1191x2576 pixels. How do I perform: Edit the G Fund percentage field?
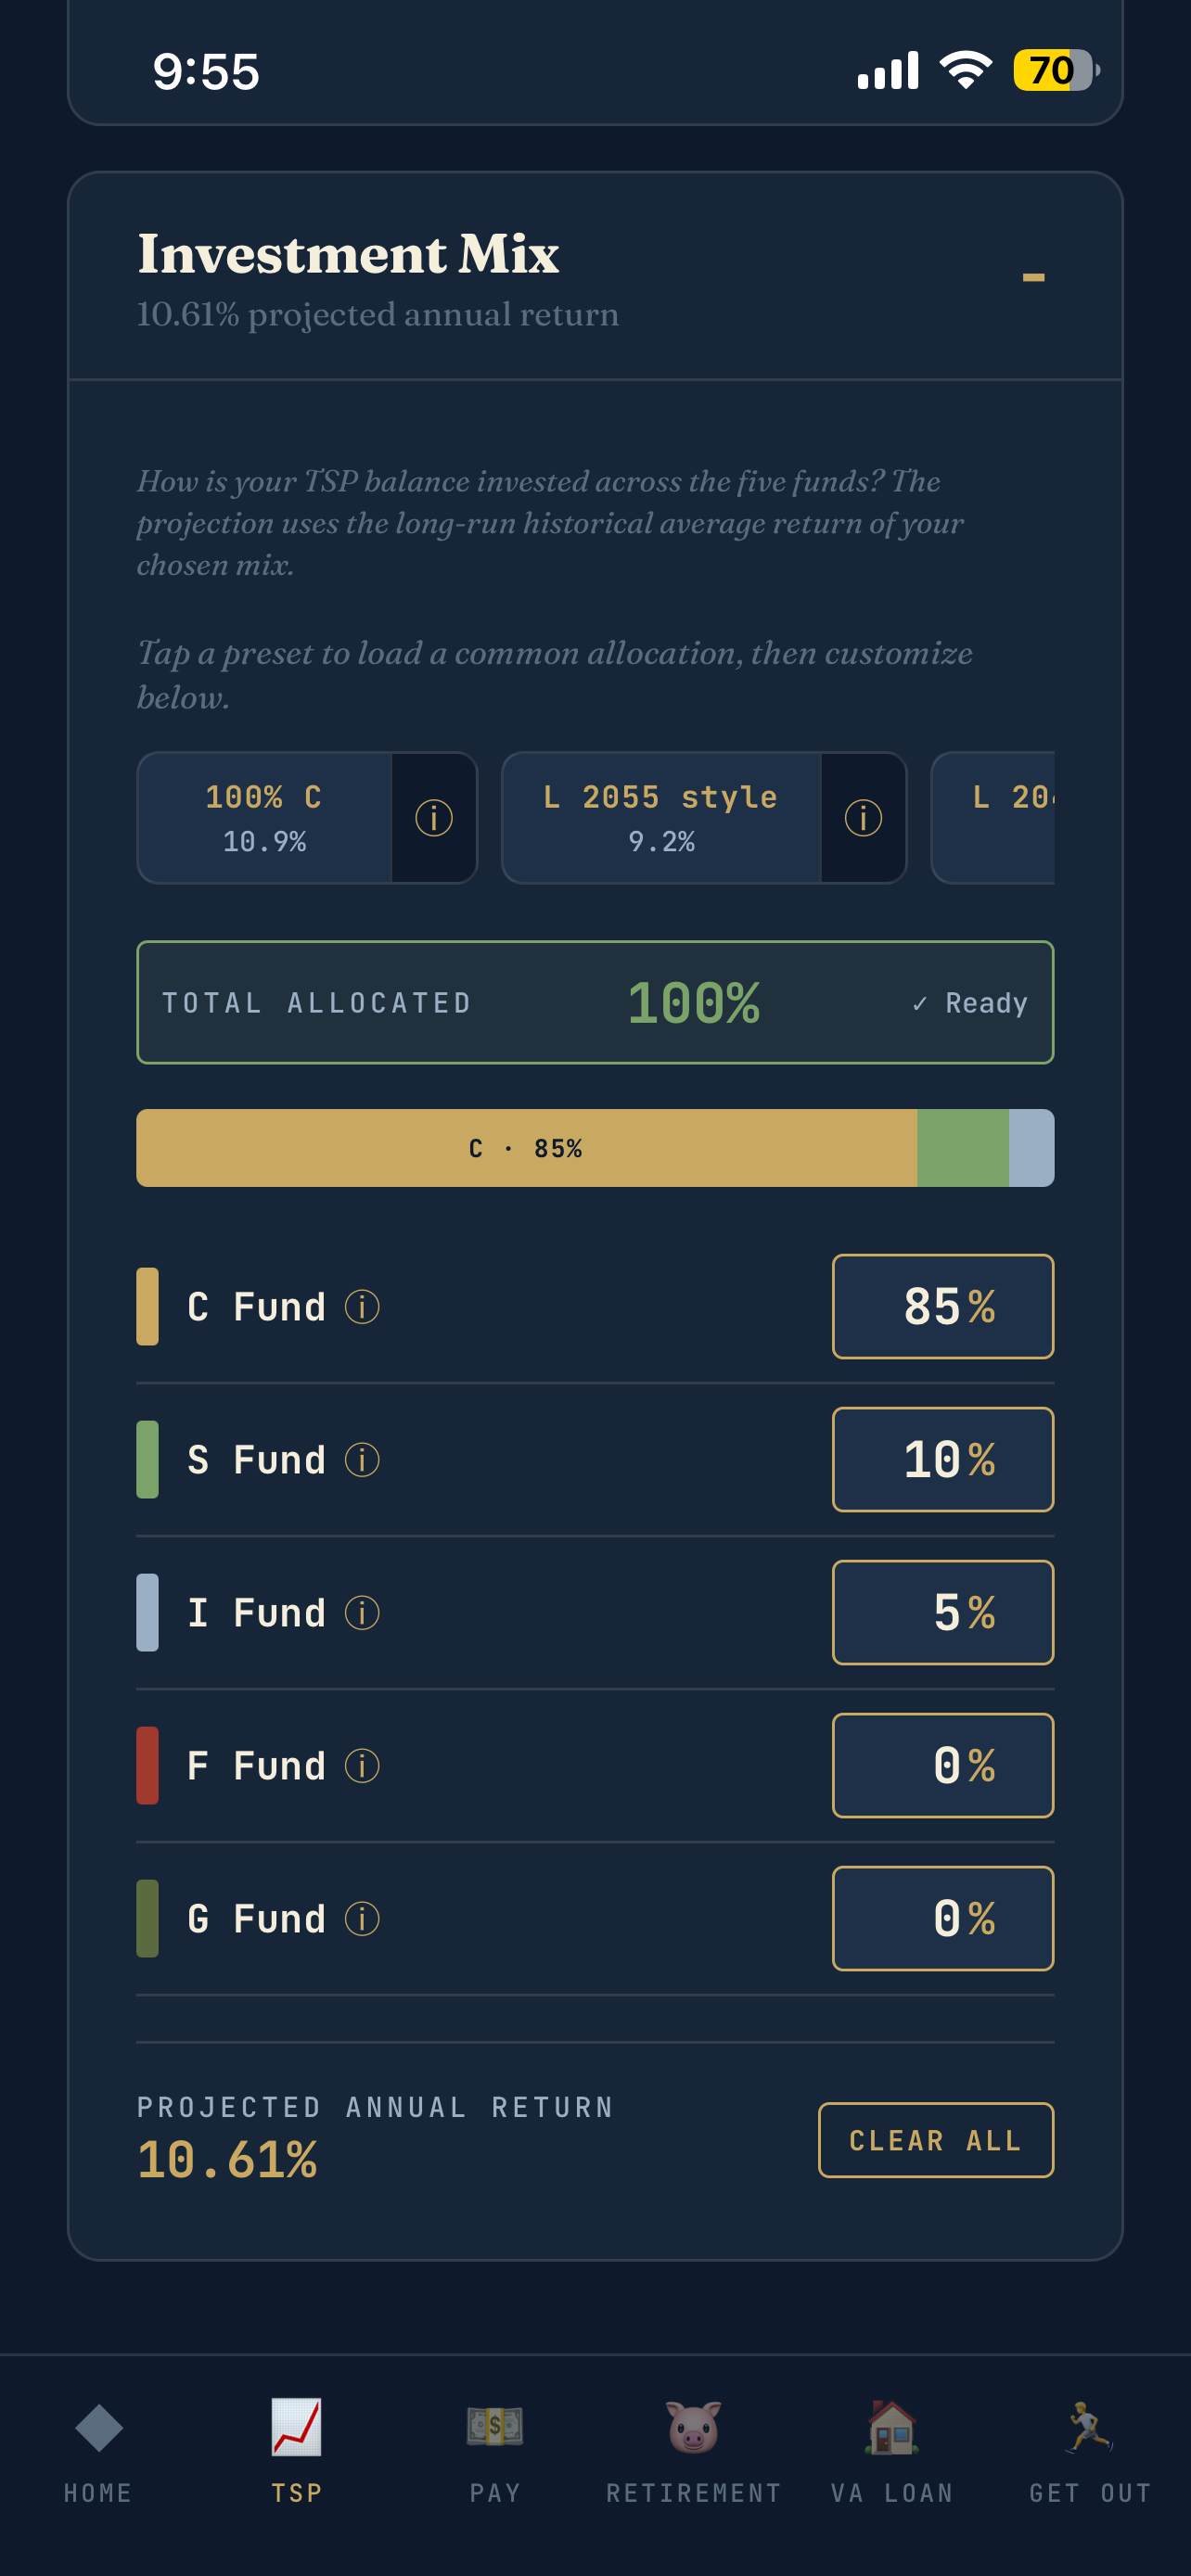[x=943, y=1919]
